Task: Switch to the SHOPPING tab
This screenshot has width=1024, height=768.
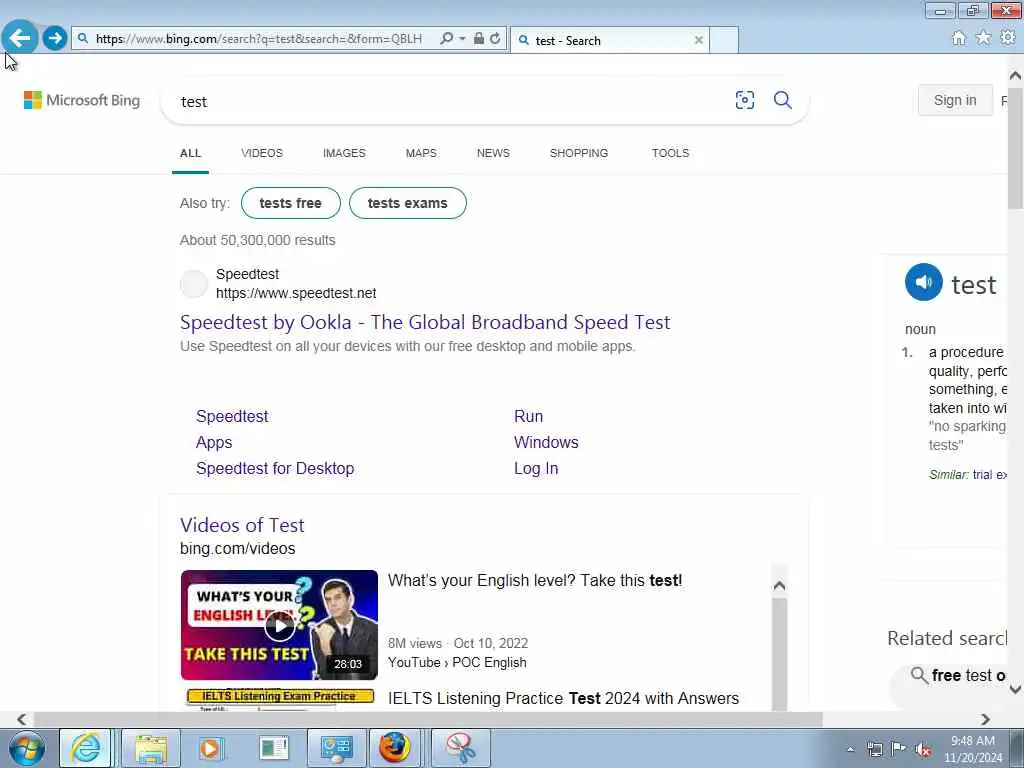Action: (x=579, y=153)
